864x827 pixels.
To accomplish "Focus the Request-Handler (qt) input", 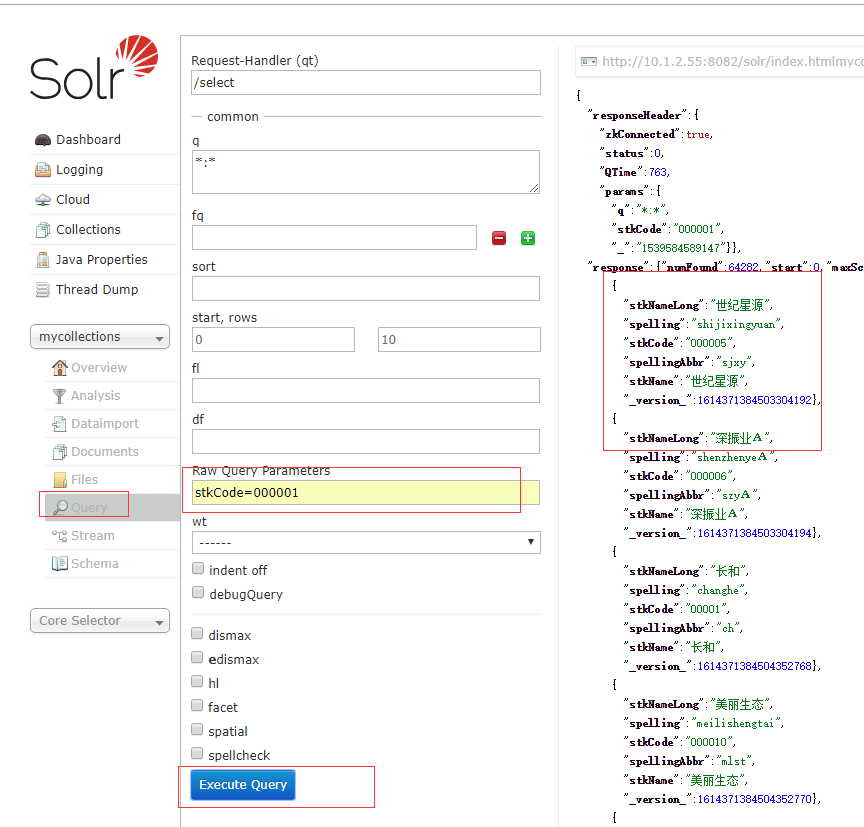I will [x=366, y=83].
